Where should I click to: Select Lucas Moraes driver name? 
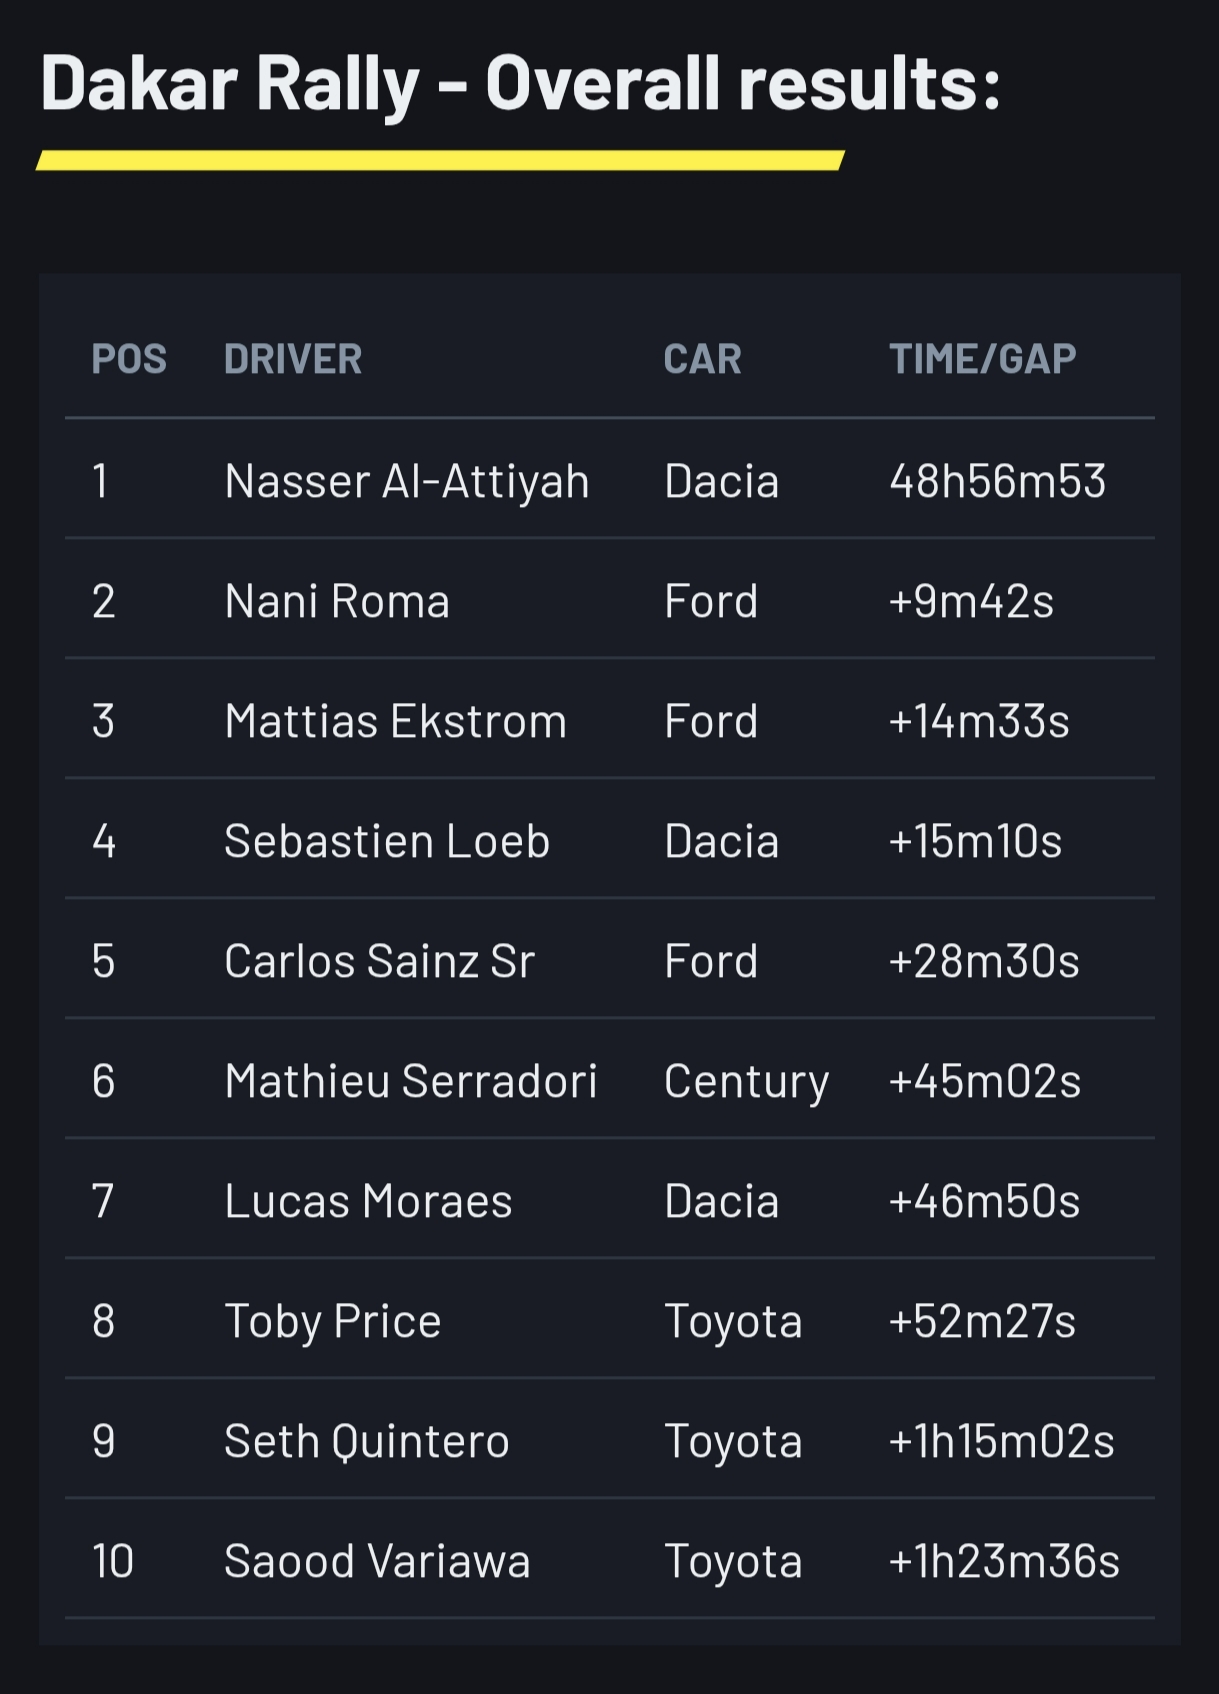coord(368,1201)
